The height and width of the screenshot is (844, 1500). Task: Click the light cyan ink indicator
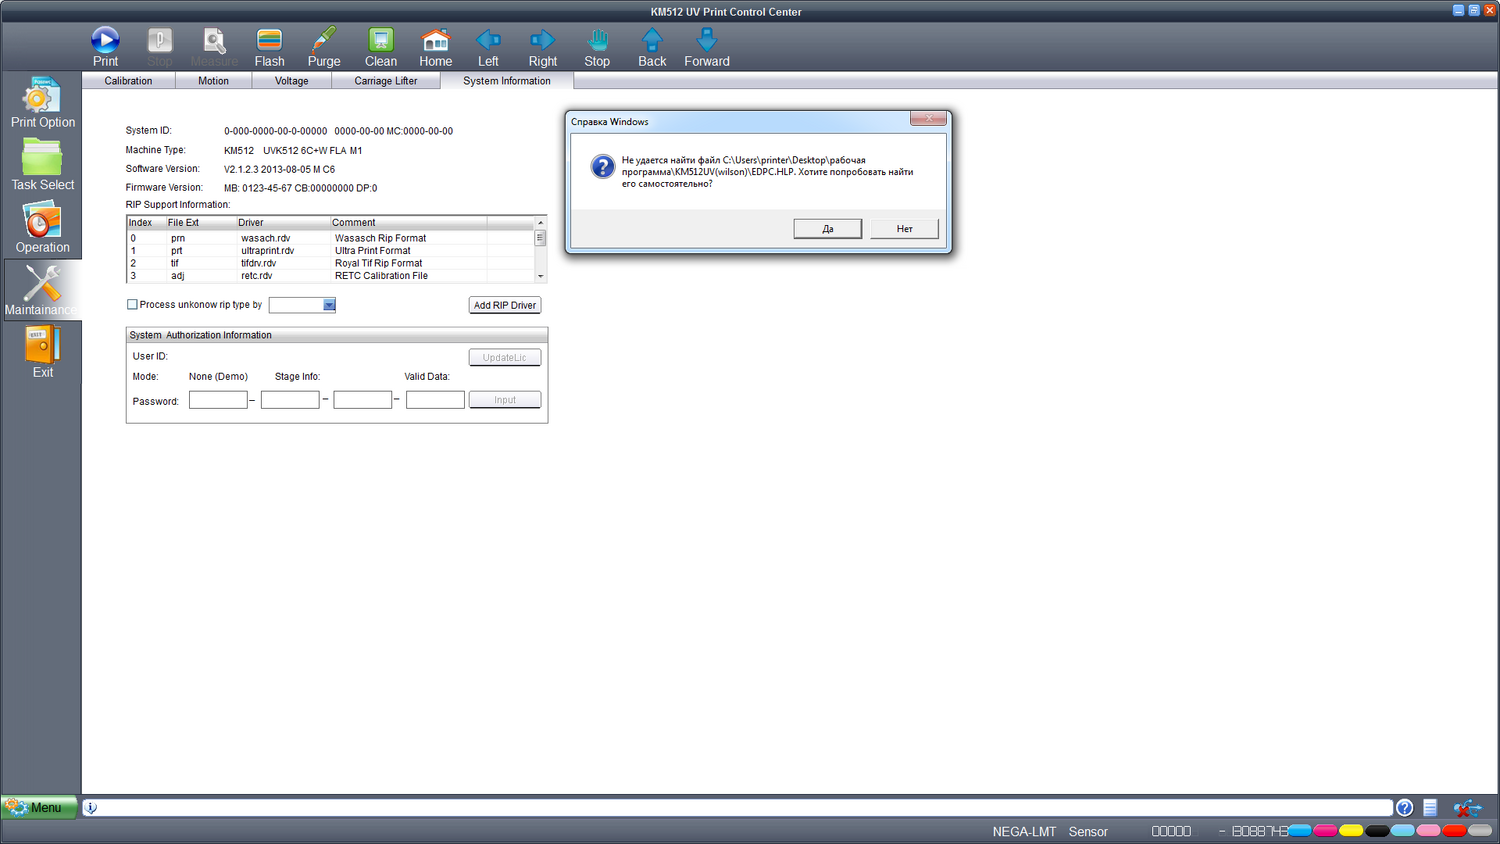pos(1403,831)
